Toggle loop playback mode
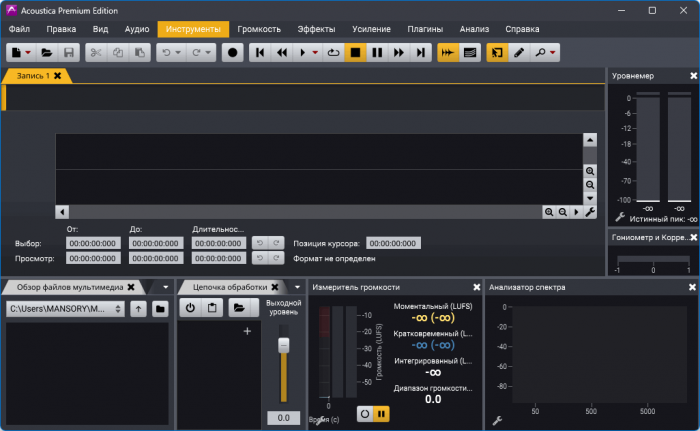 (333, 52)
